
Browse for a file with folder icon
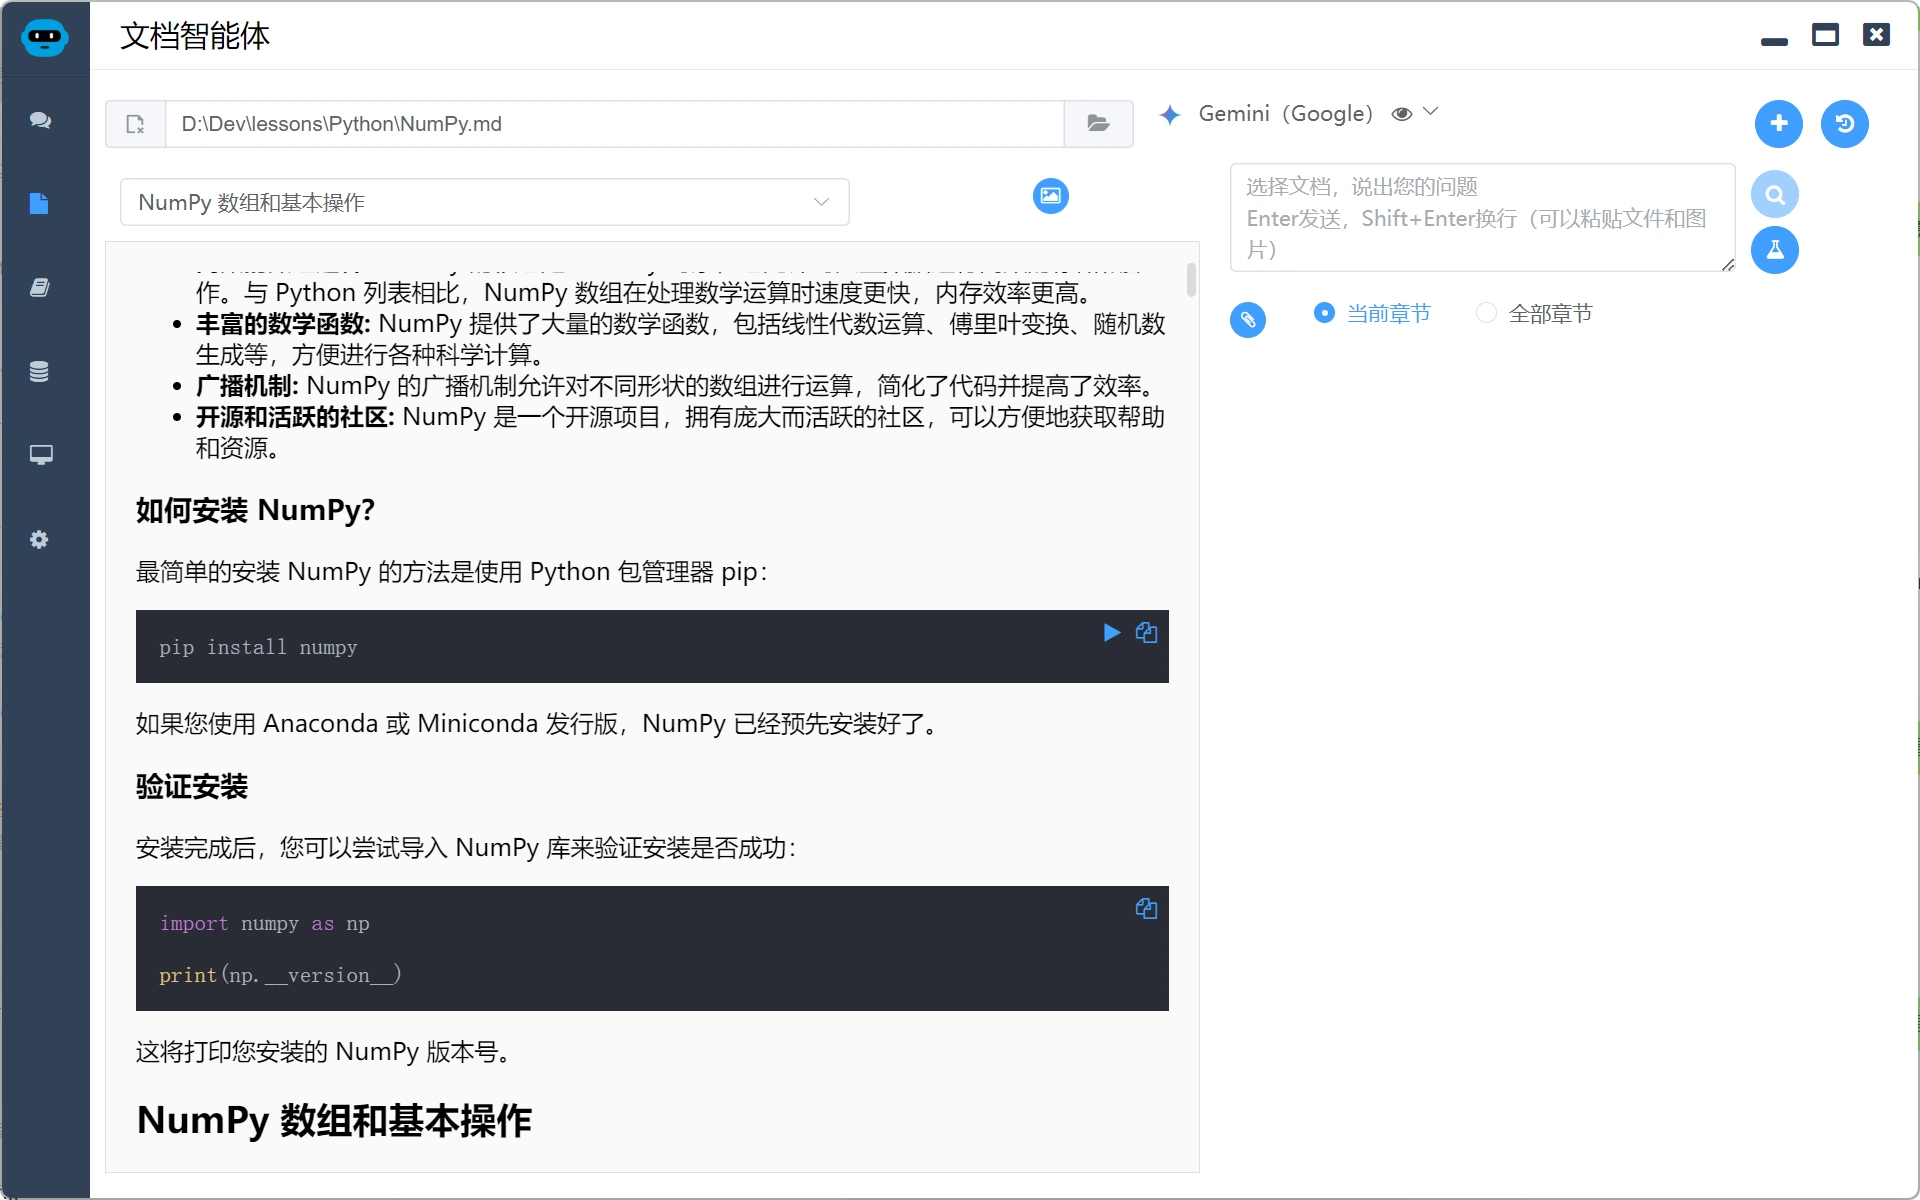tap(1098, 124)
